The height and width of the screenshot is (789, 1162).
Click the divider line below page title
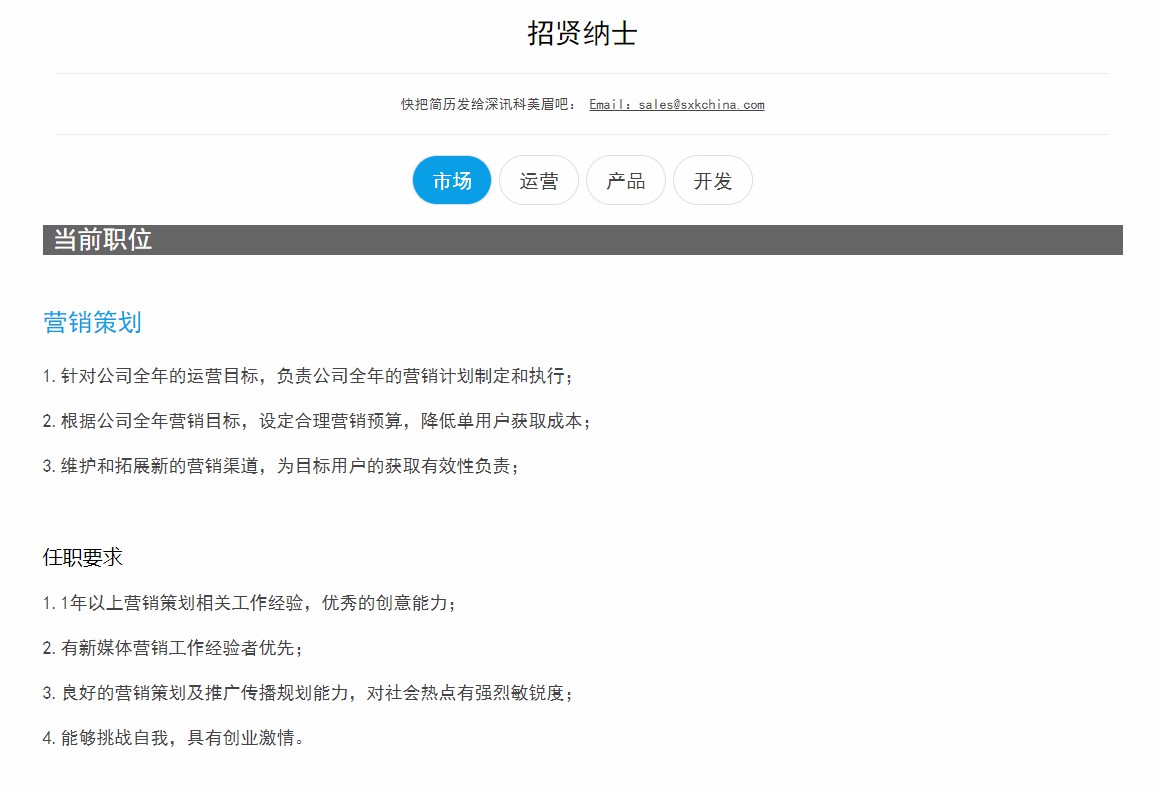pos(582,73)
